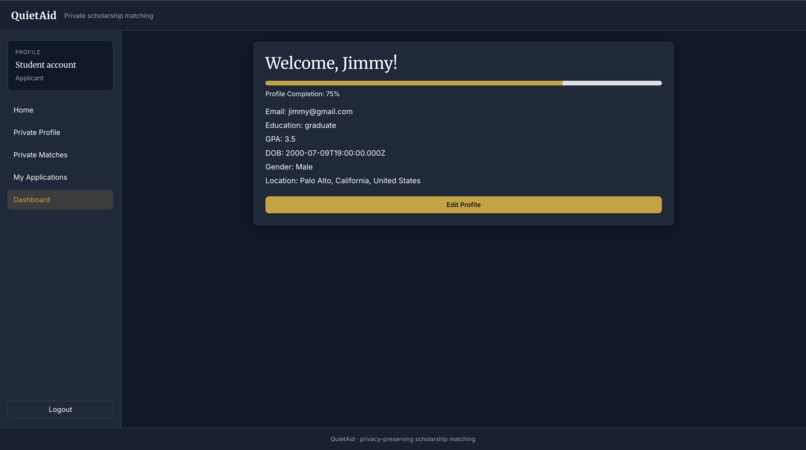The image size is (806, 450).
Task: Click 'Private scholarship matching' tagline in header
Action: (108, 16)
